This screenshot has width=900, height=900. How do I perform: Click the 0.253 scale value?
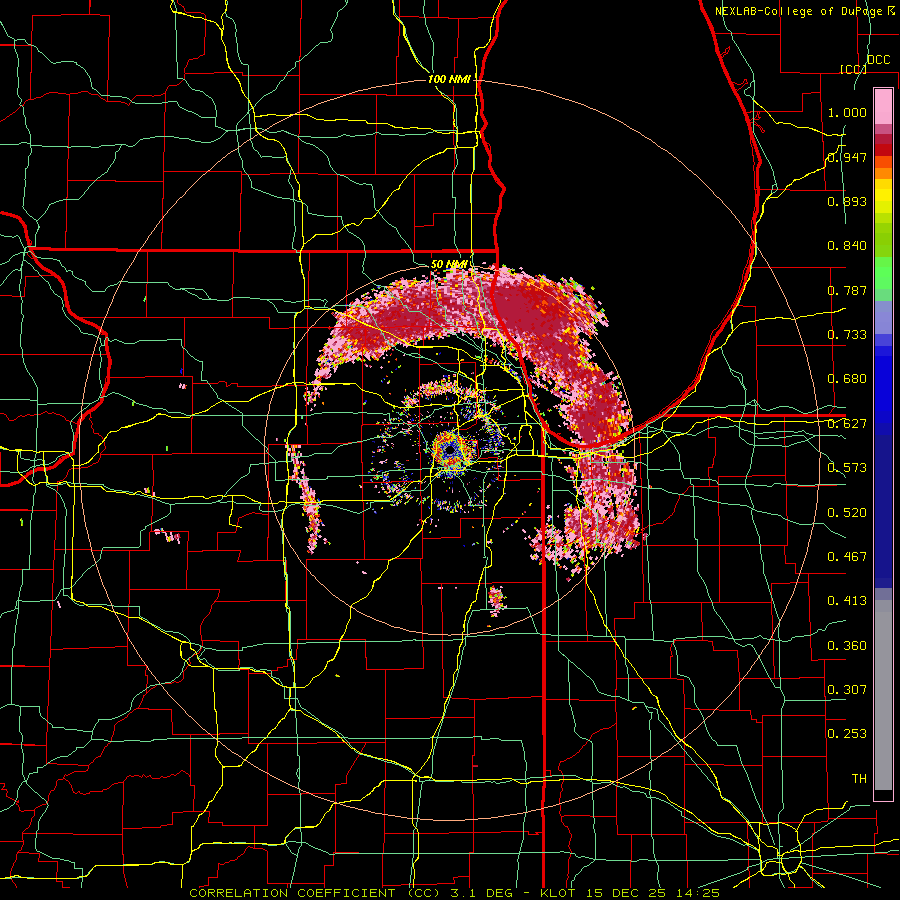tap(847, 734)
